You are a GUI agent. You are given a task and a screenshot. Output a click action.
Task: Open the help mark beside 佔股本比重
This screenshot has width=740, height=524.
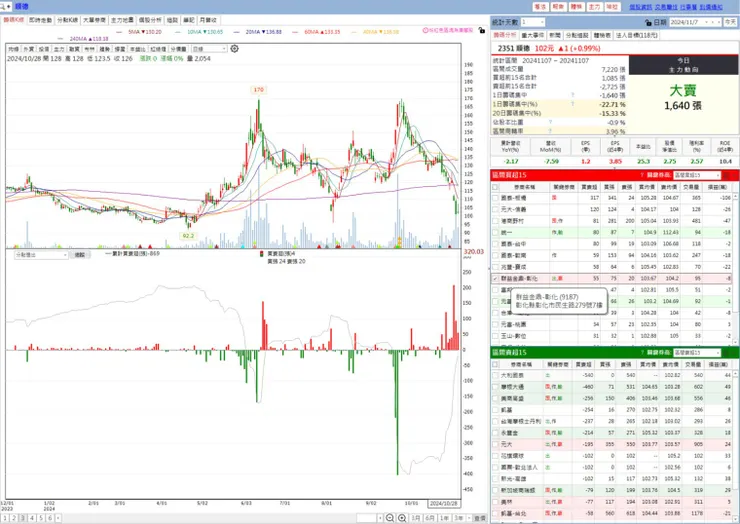550,122
